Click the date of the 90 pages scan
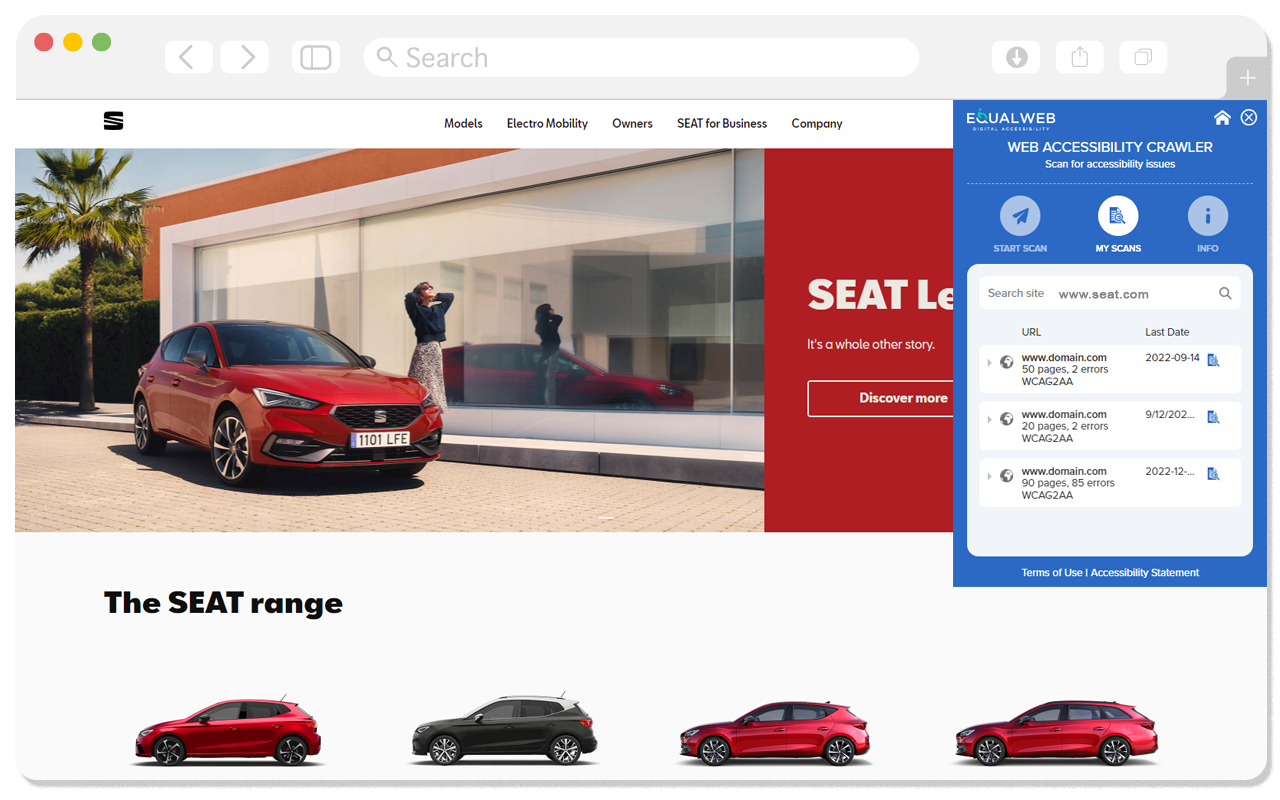 point(1170,471)
